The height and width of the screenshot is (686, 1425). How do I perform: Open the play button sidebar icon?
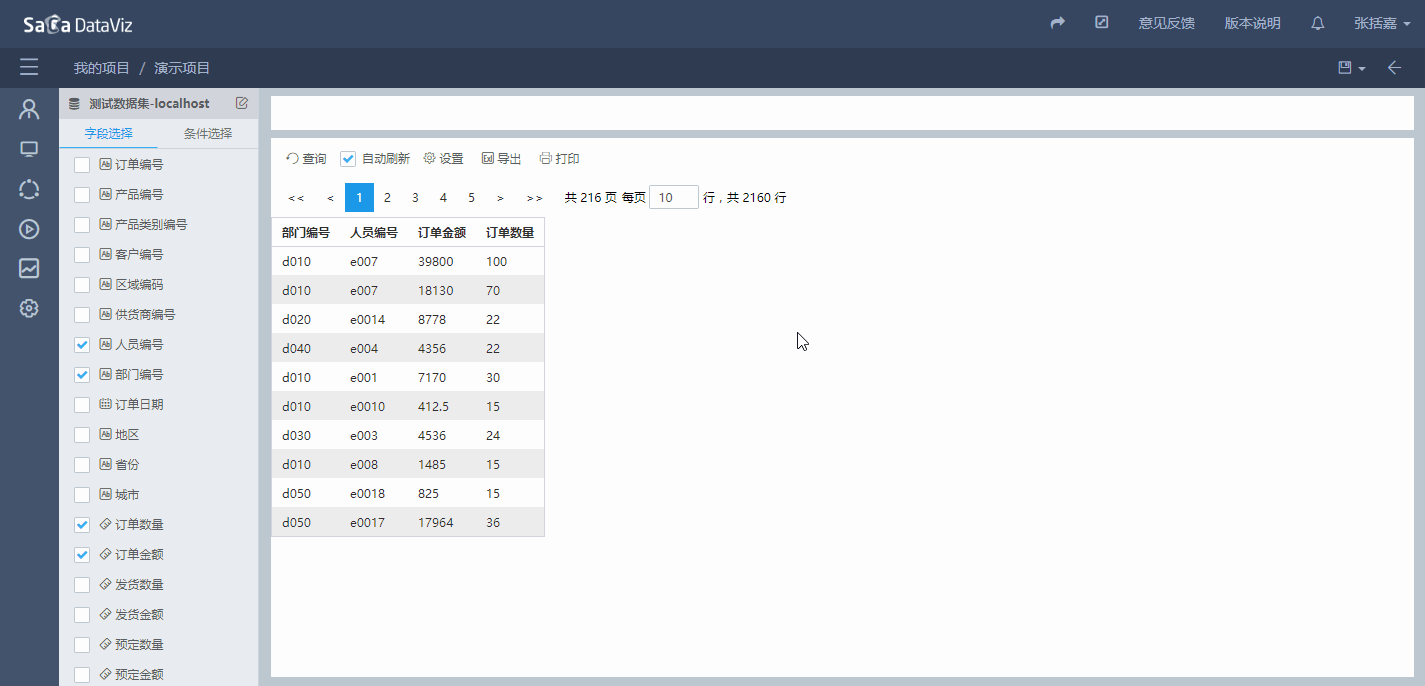click(x=29, y=228)
